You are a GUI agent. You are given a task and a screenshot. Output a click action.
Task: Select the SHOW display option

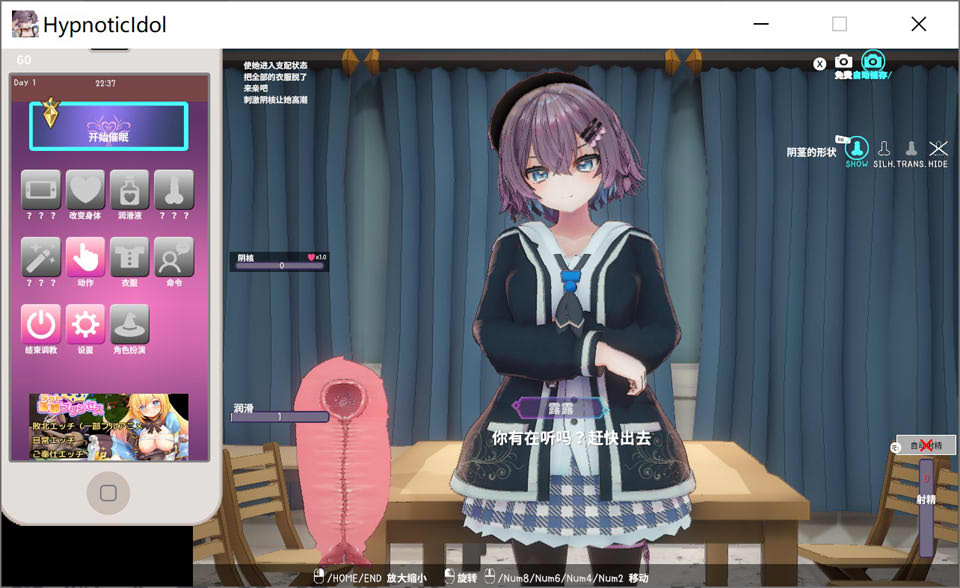(x=857, y=152)
